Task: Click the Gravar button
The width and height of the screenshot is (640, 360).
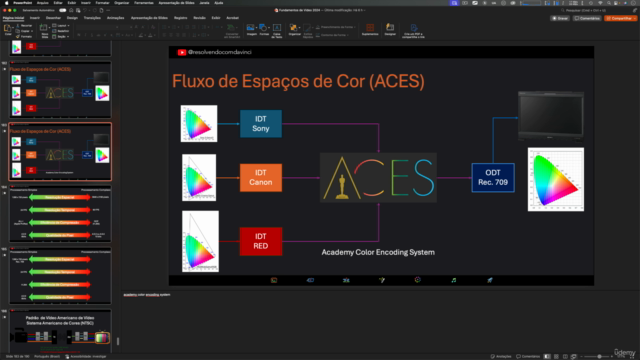Action: click(560, 18)
